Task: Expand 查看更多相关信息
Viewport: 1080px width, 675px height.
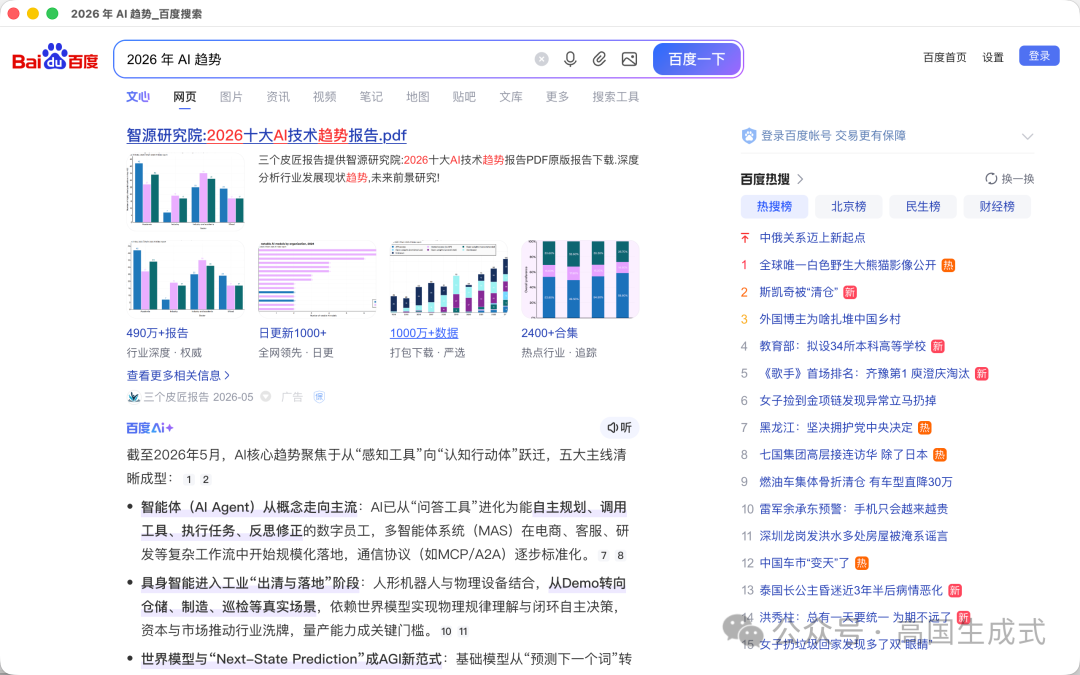Action: pyautogui.click(x=178, y=375)
